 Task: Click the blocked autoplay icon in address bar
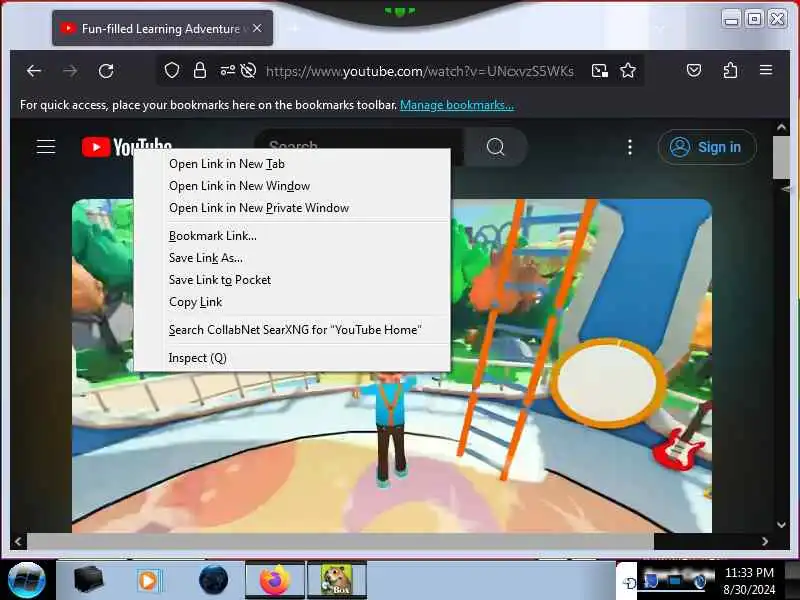point(248,70)
